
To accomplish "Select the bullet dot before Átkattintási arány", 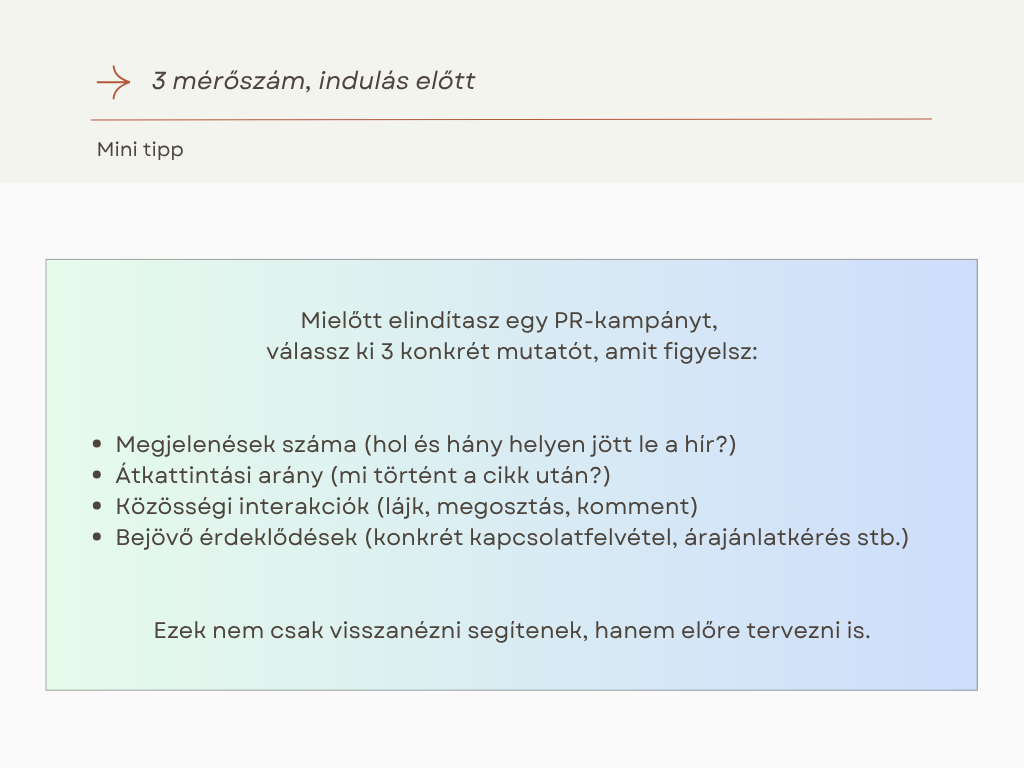I will (96, 476).
